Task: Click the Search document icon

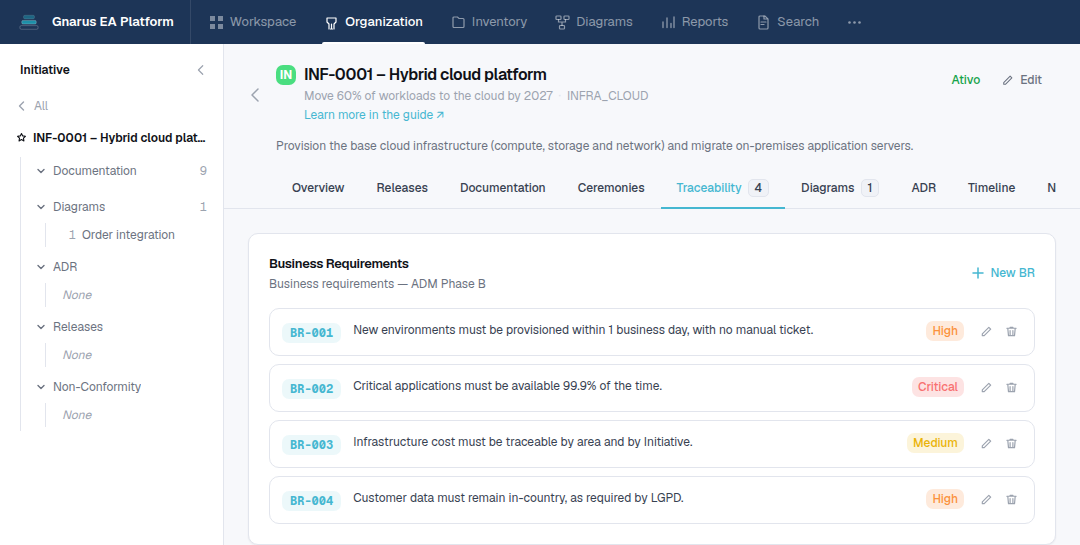Action: point(763,22)
